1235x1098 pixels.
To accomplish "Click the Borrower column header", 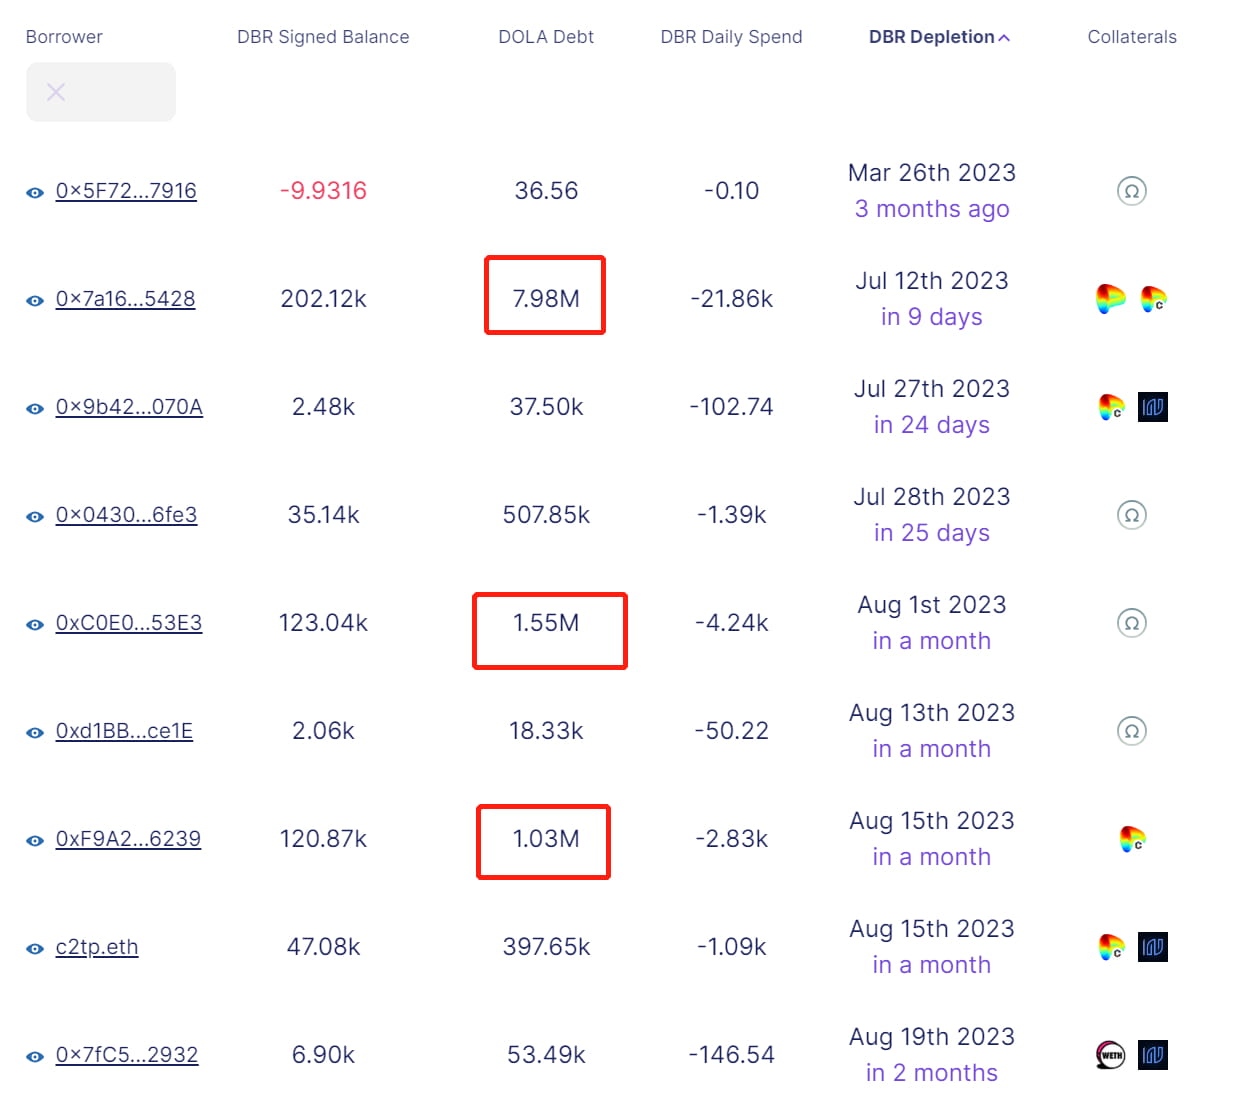I will pyautogui.click(x=64, y=37).
